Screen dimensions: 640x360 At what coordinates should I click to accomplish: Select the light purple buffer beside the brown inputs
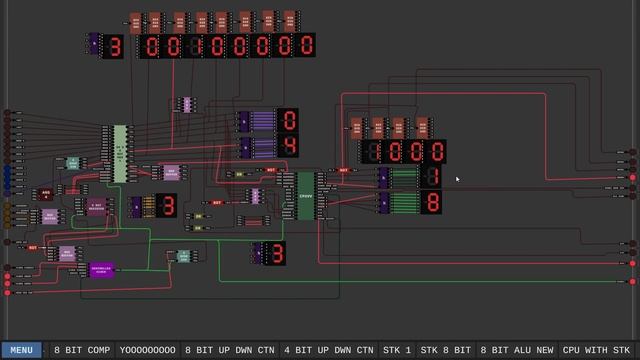(x=50, y=217)
